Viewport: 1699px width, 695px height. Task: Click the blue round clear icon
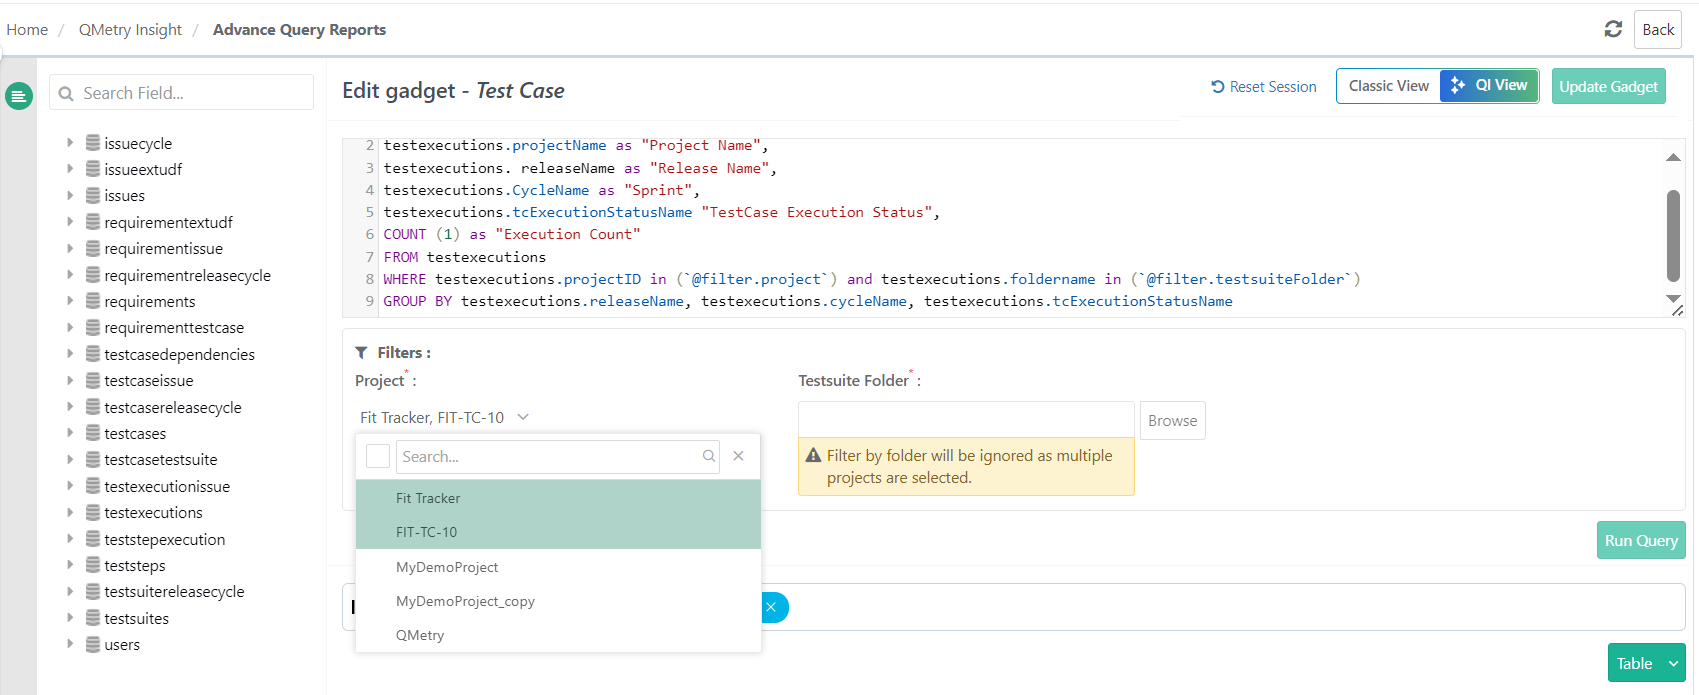pos(772,607)
